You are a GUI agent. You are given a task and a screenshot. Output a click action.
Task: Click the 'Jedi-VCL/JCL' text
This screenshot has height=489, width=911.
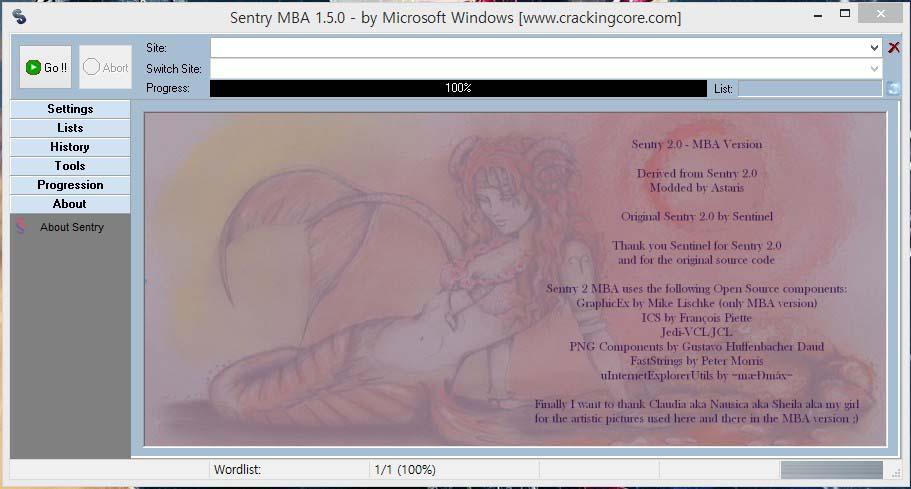click(x=697, y=332)
